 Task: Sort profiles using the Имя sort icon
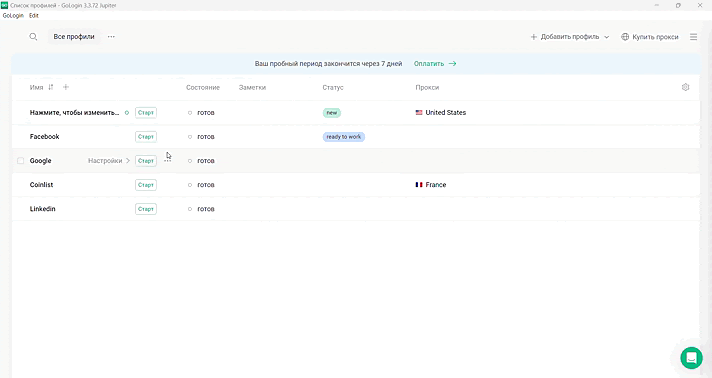[51, 87]
